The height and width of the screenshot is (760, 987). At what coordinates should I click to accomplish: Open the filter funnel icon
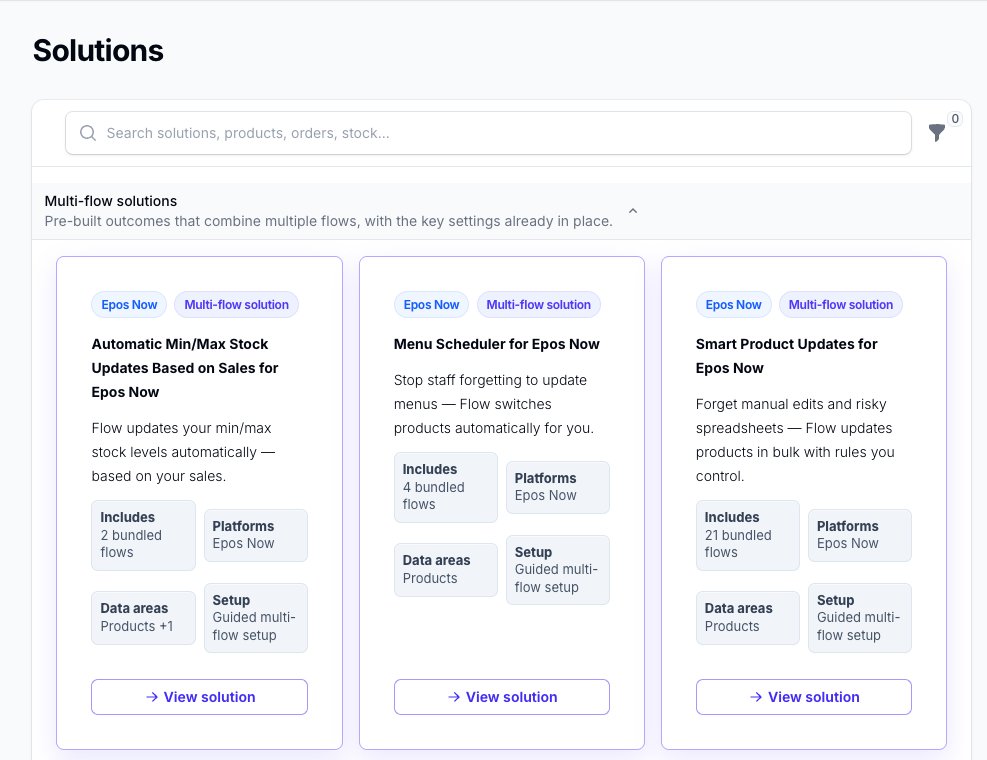937,132
